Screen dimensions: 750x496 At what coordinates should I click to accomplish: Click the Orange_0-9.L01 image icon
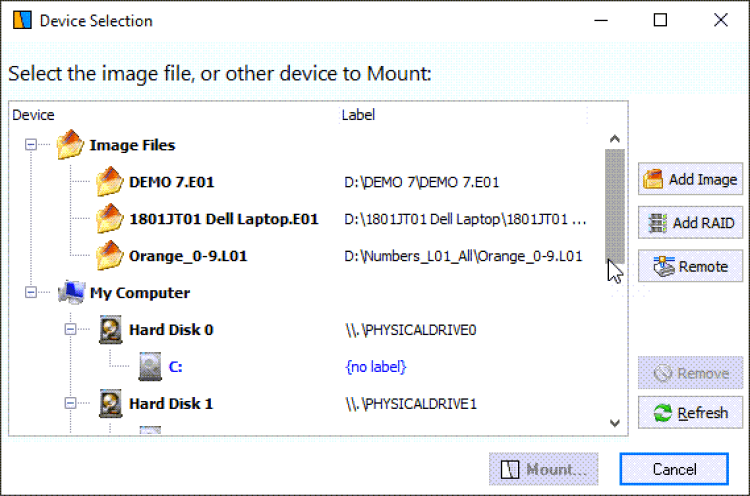109,255
